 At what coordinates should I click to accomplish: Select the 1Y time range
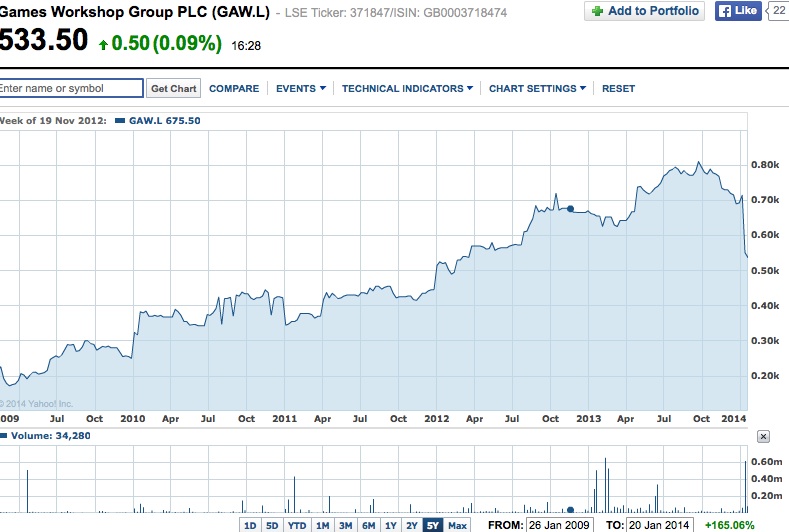pyautogui.click(x=391, y=525)
